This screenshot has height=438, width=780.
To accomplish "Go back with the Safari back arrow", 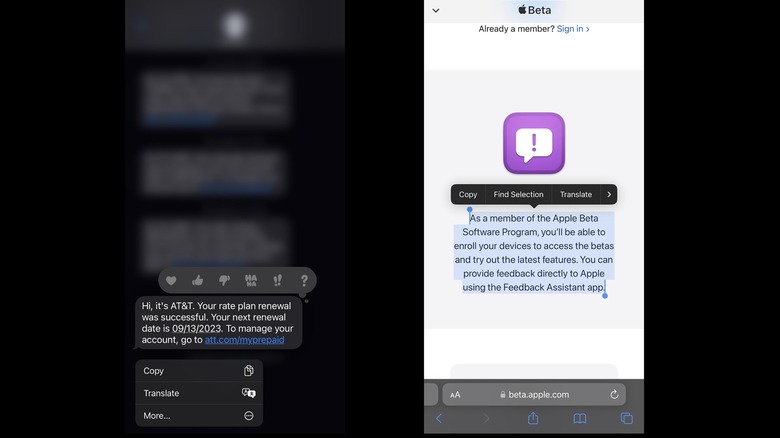I will 439,419.
